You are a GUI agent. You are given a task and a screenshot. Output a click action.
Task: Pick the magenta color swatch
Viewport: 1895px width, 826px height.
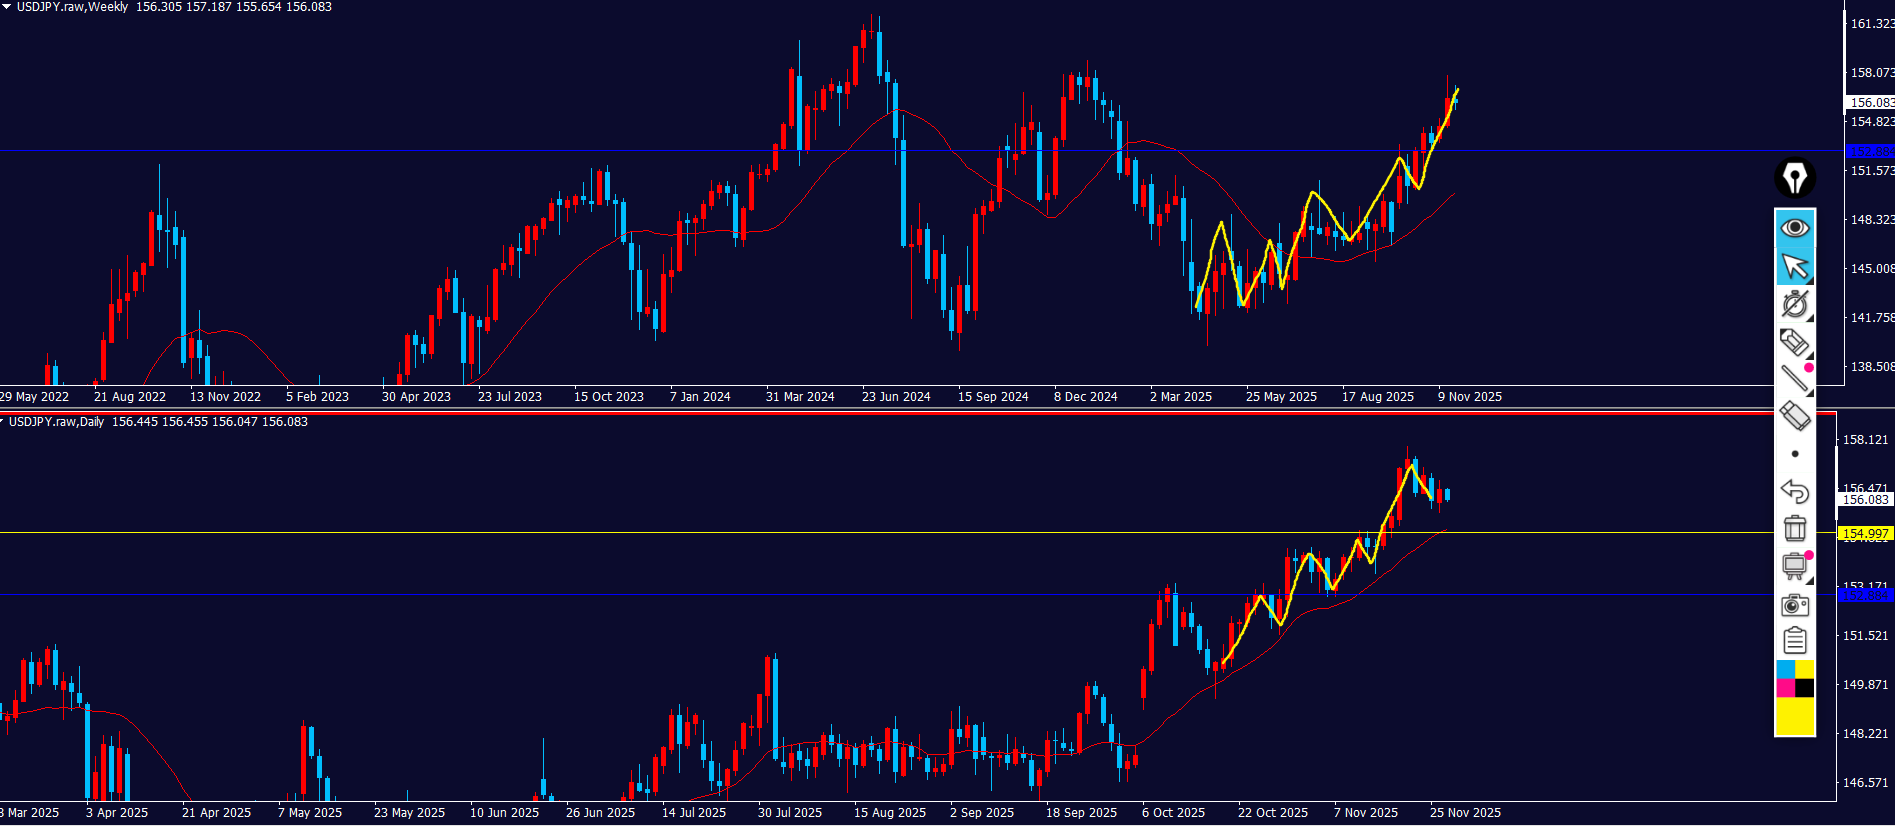tap(1785, 688)
